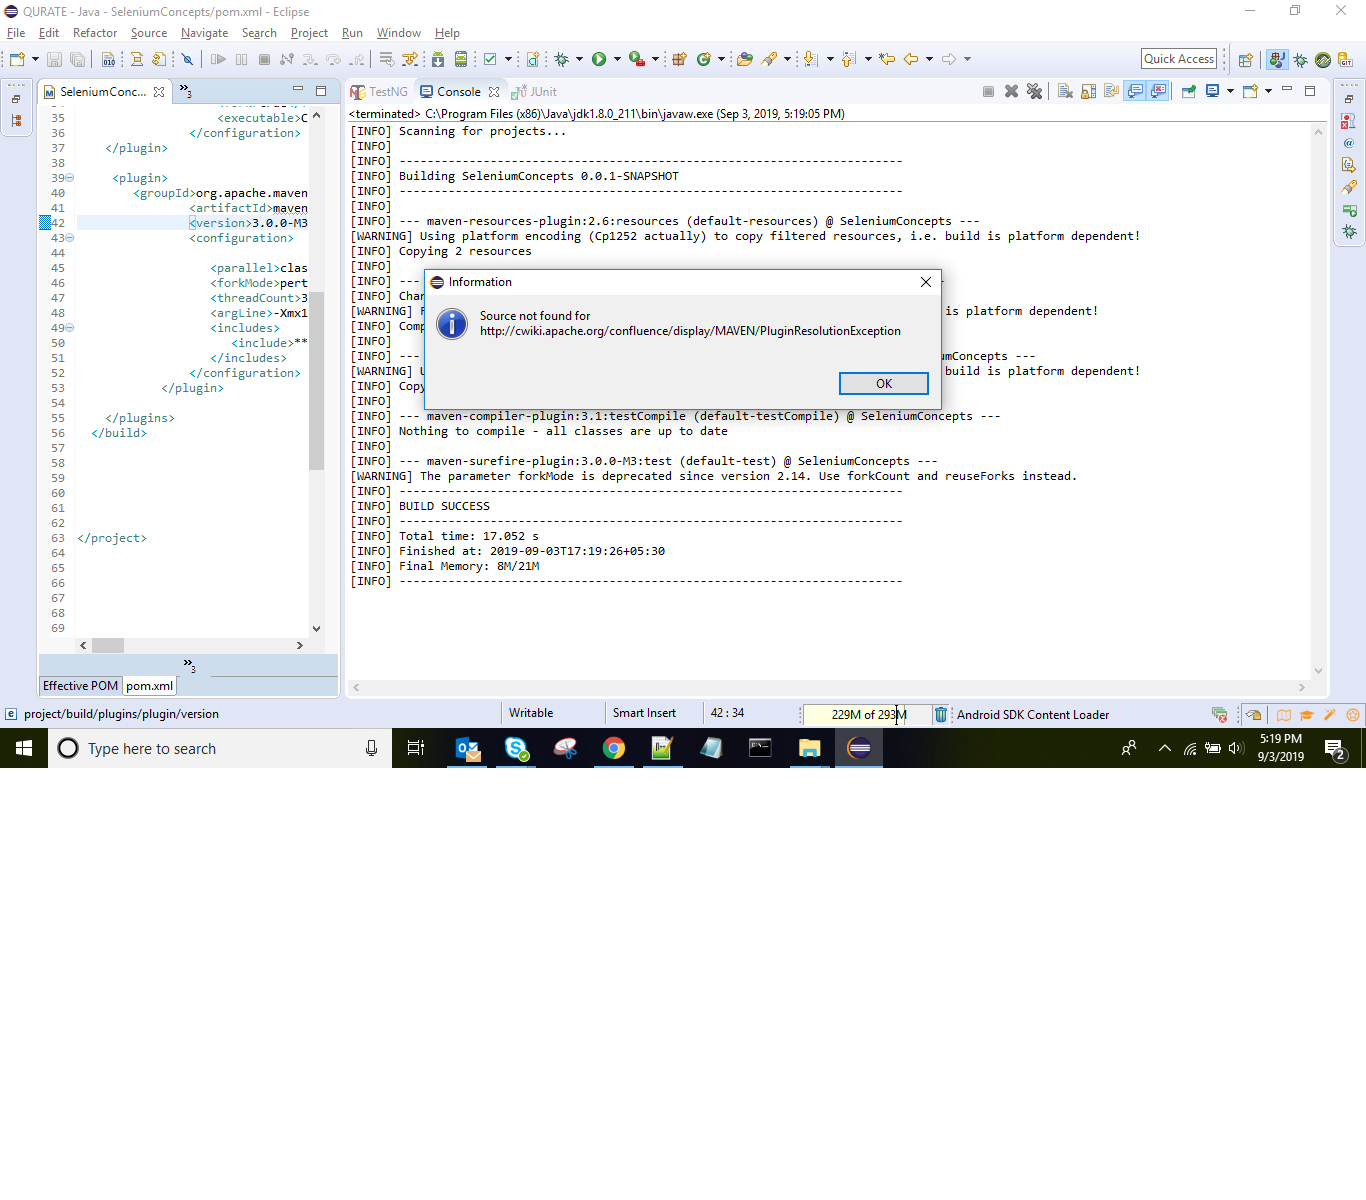Open the Project menu
This screenshot has height=1200, width=1366.
coord(309,33)
